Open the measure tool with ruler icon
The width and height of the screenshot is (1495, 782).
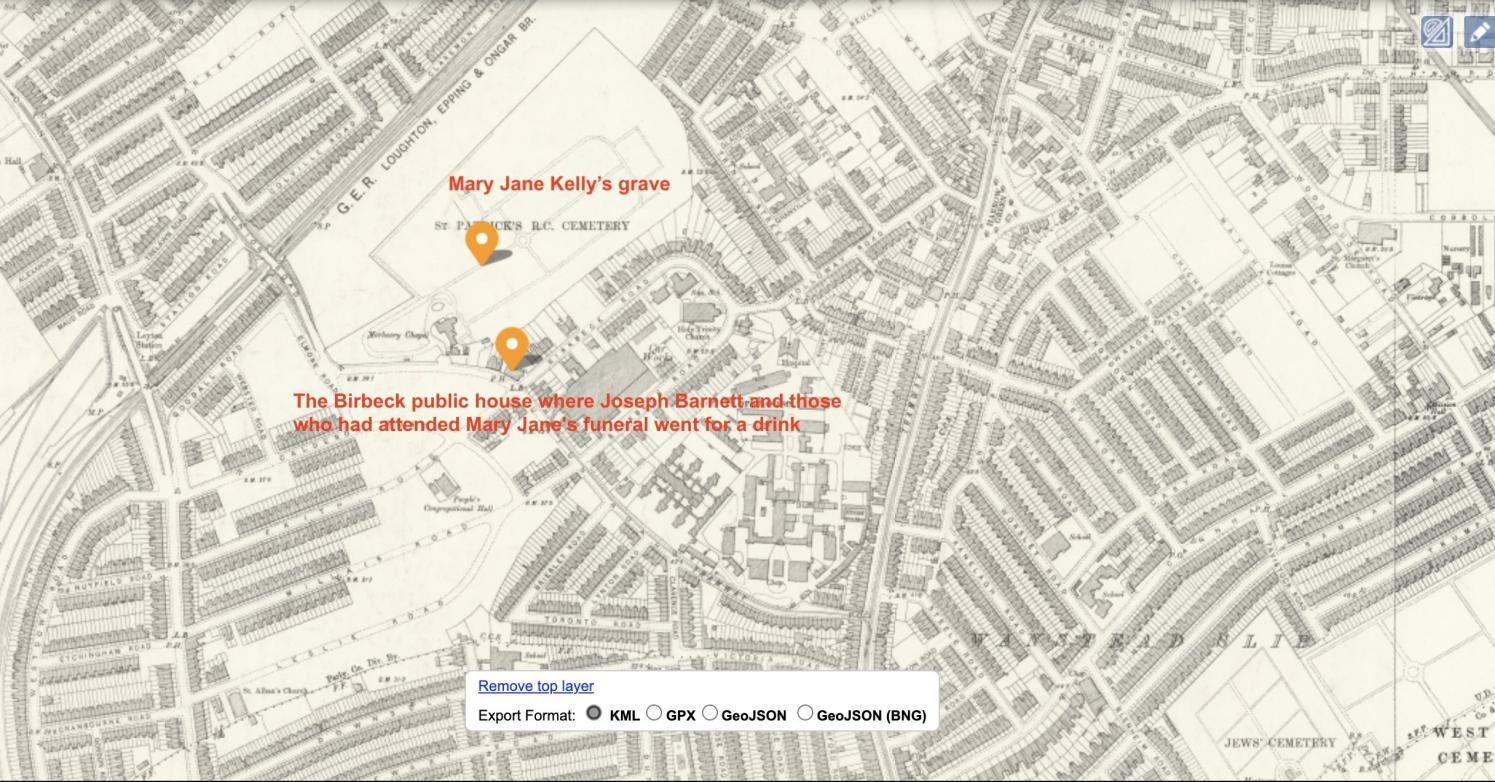1438,32
